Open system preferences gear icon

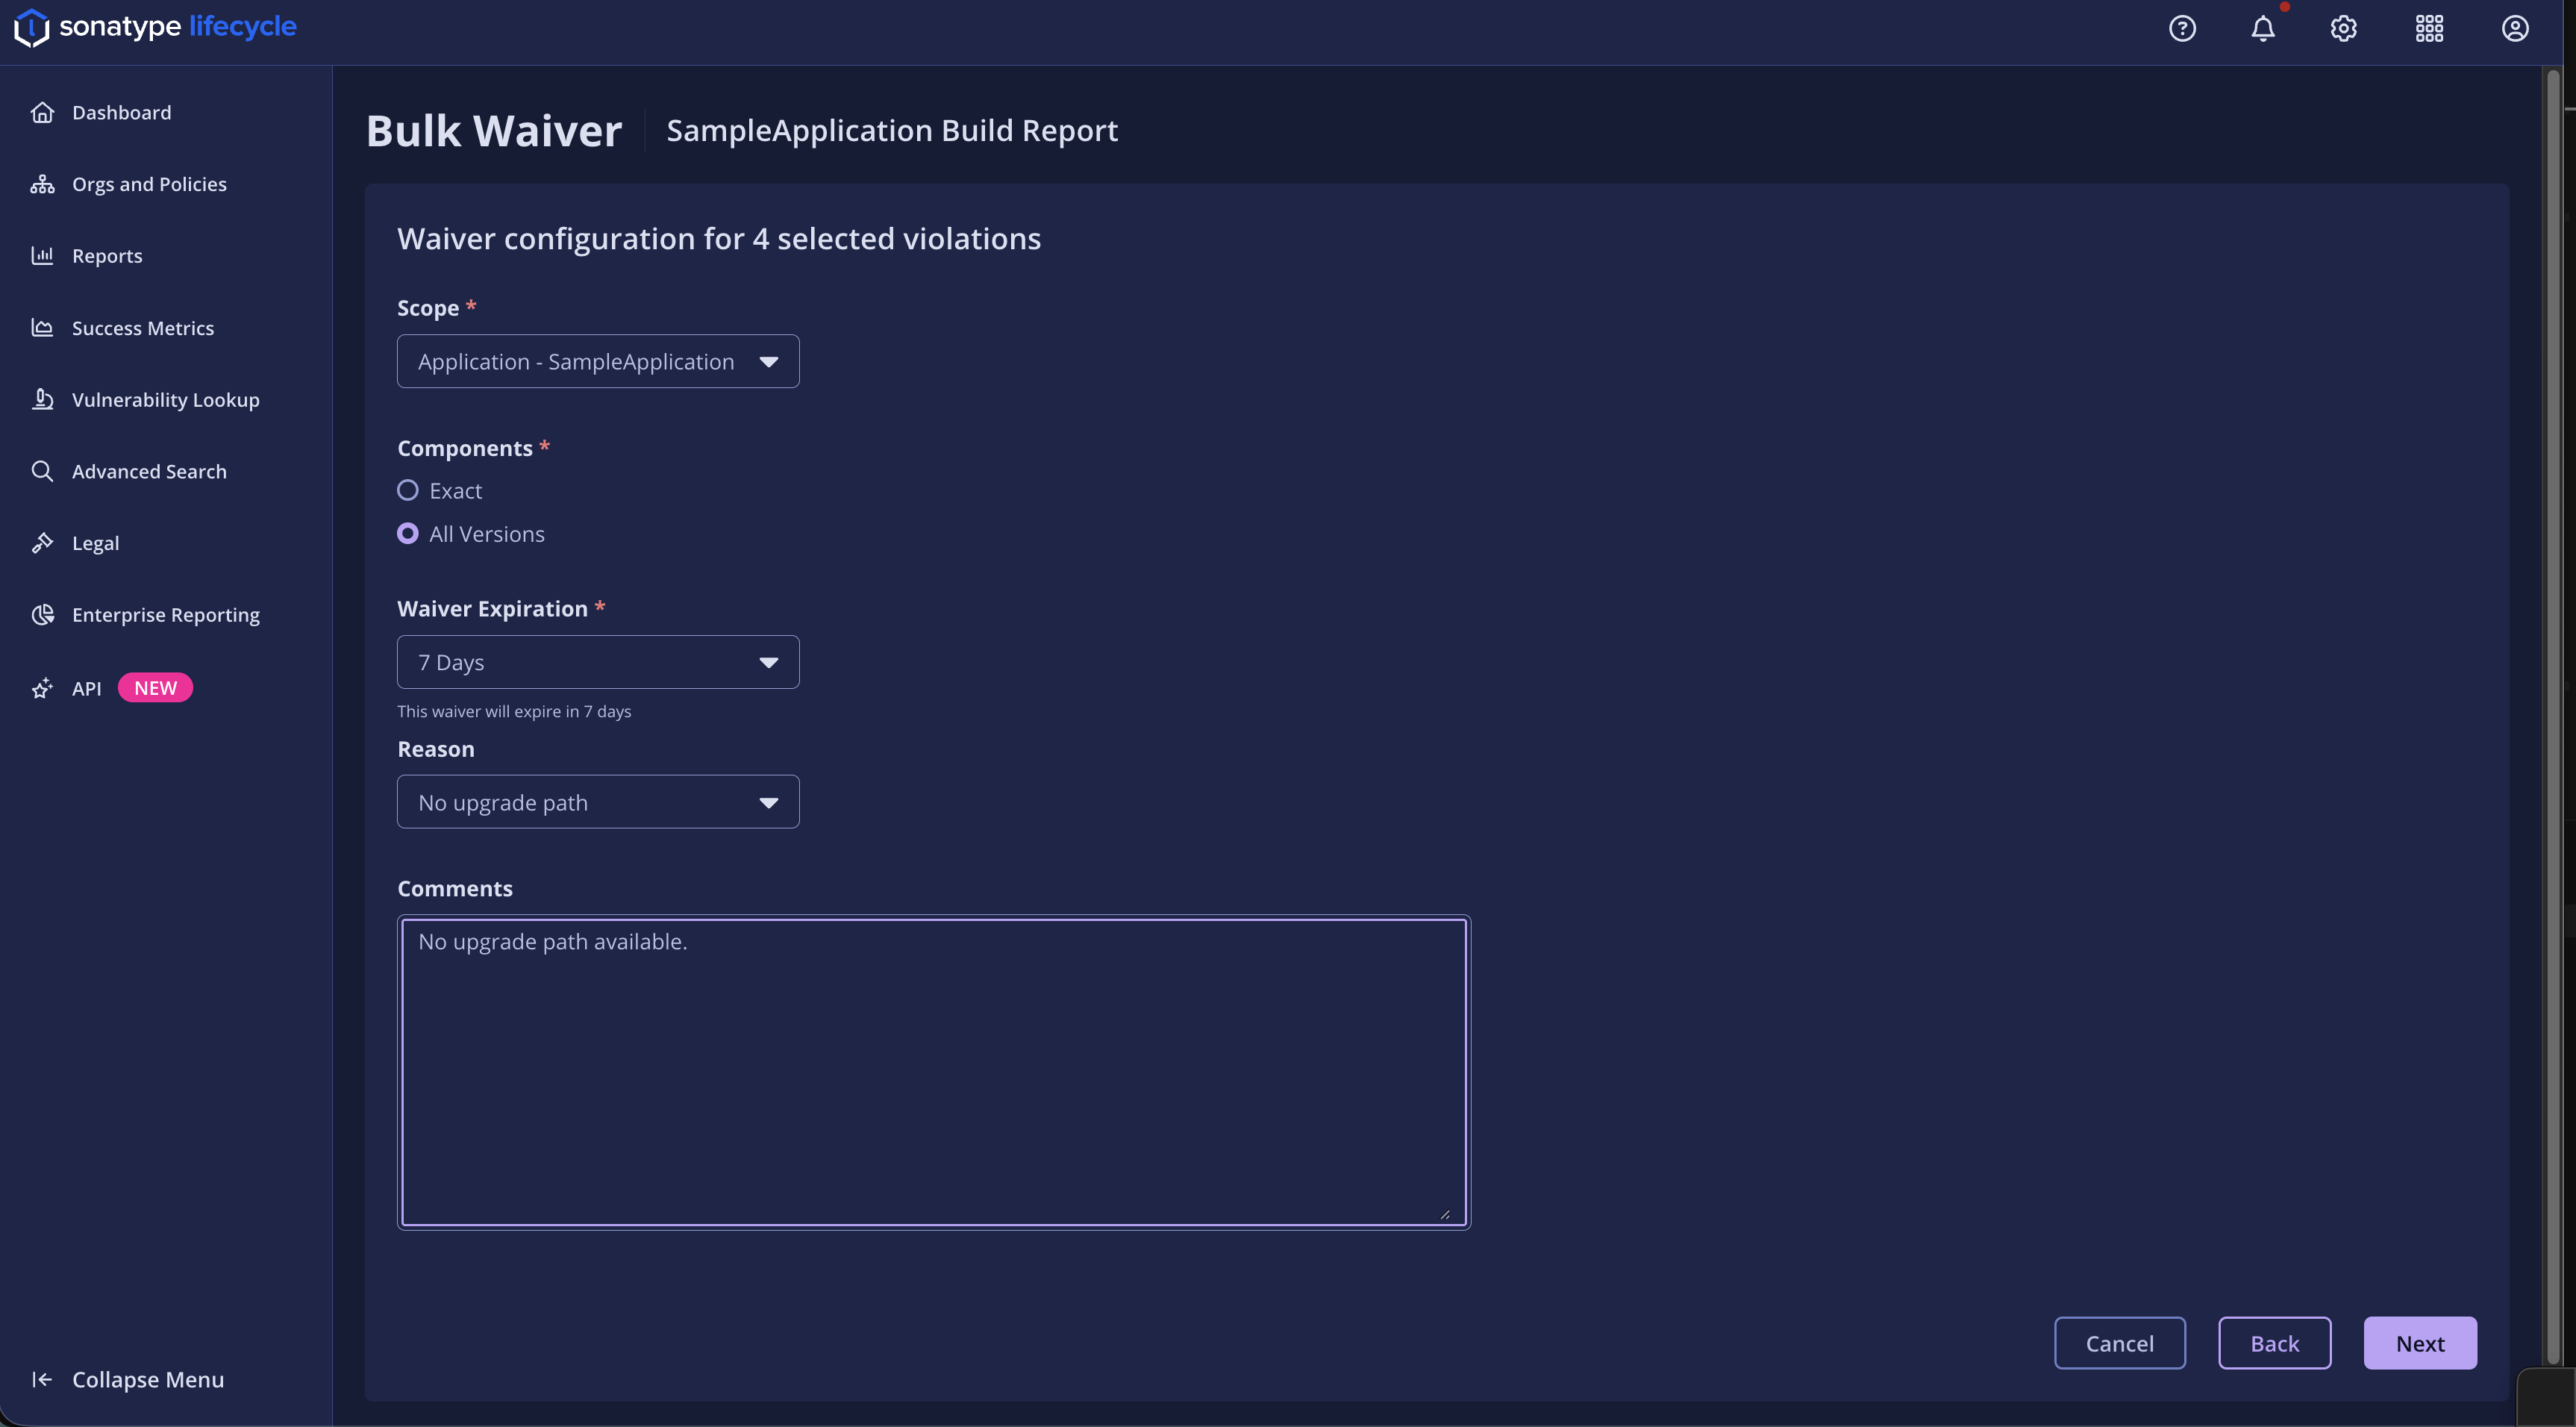pos(2344,28)
